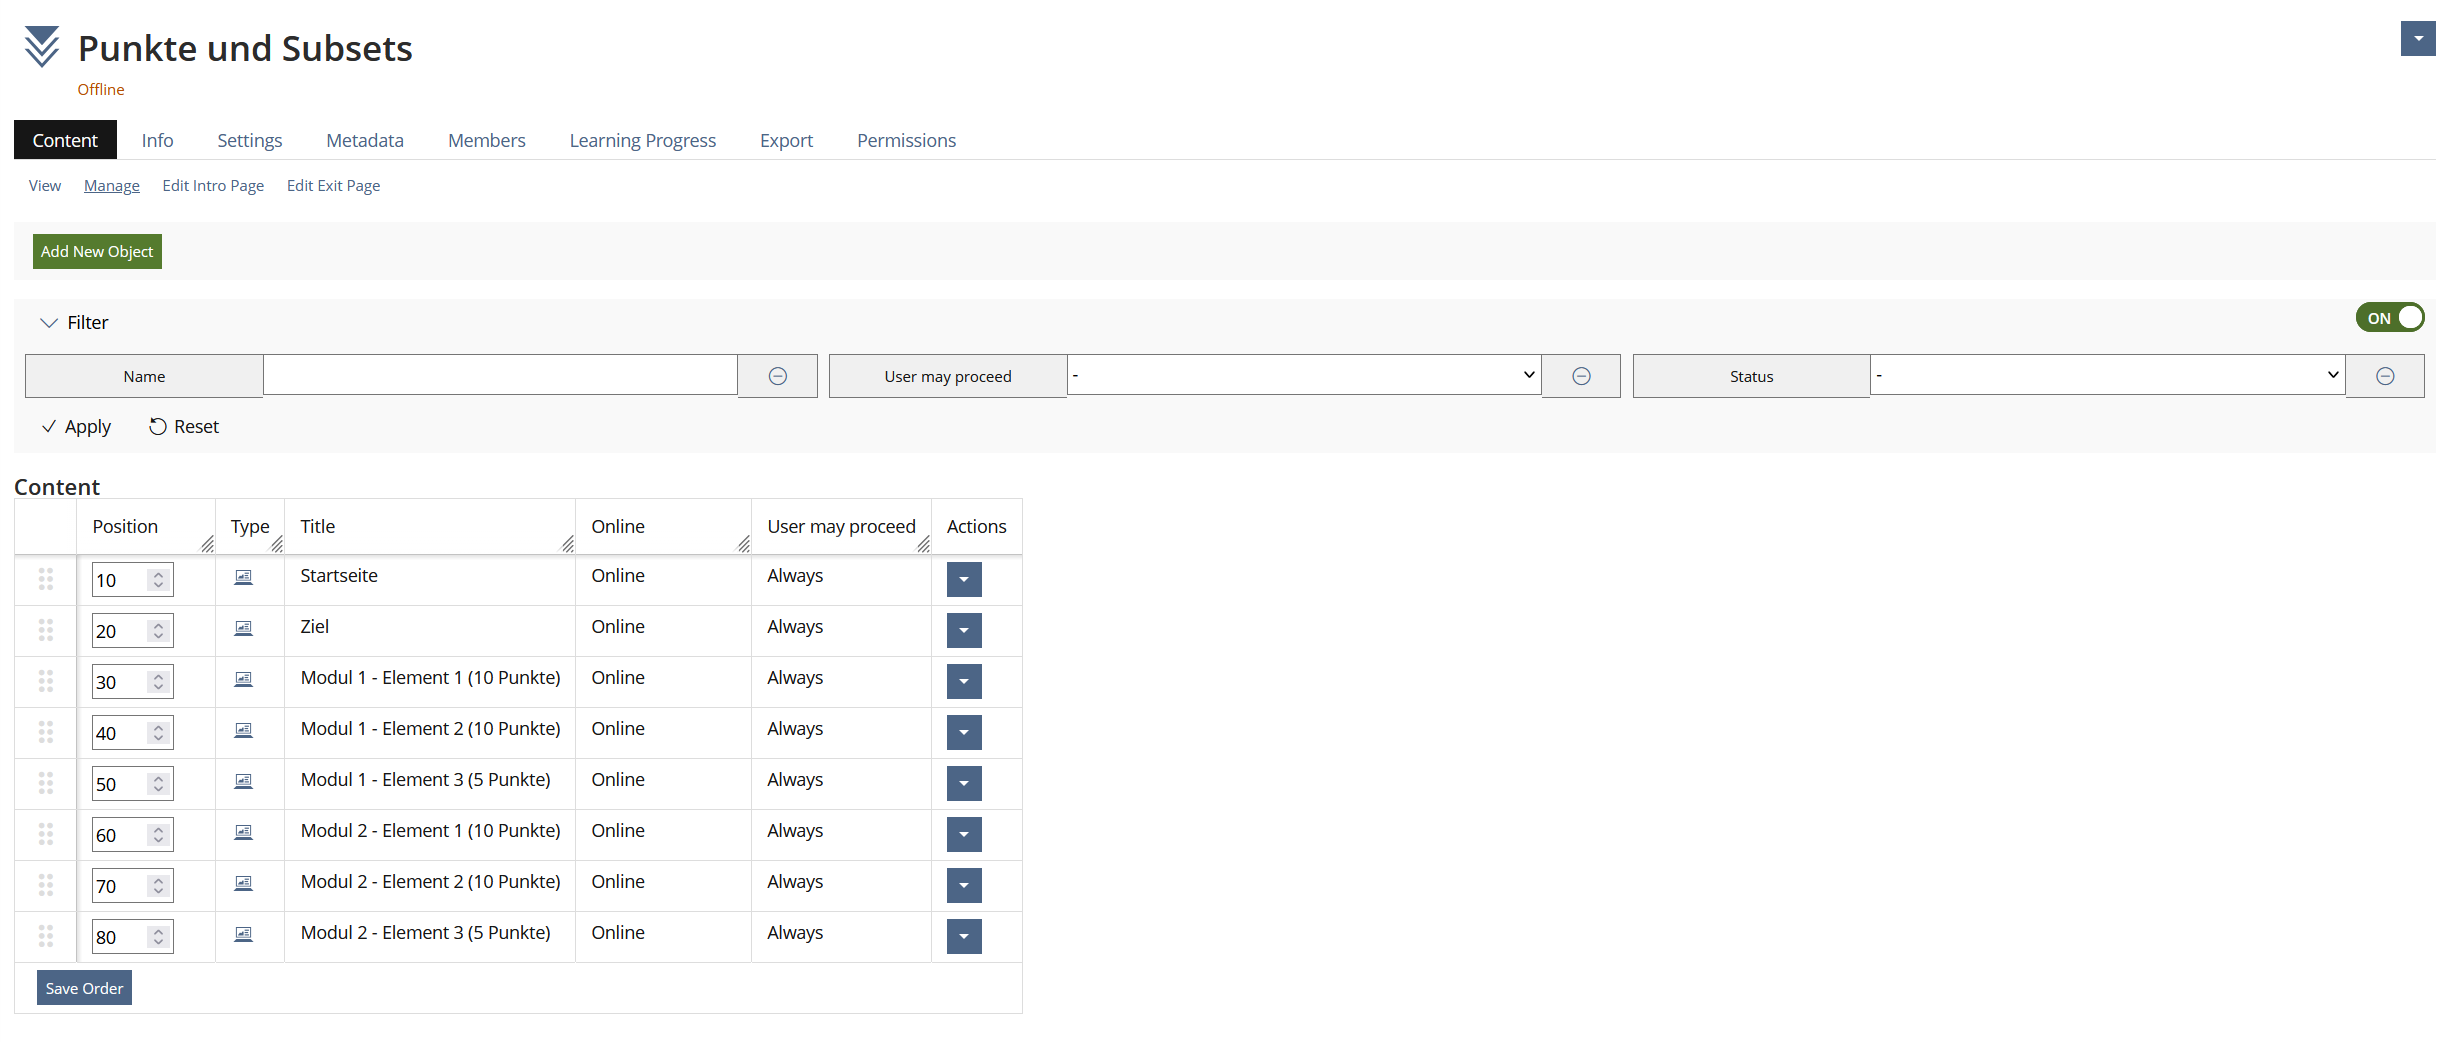Click the Learning Sequence logo icon
This screenshot has height=1042, width=2447.
coord(41,47)
